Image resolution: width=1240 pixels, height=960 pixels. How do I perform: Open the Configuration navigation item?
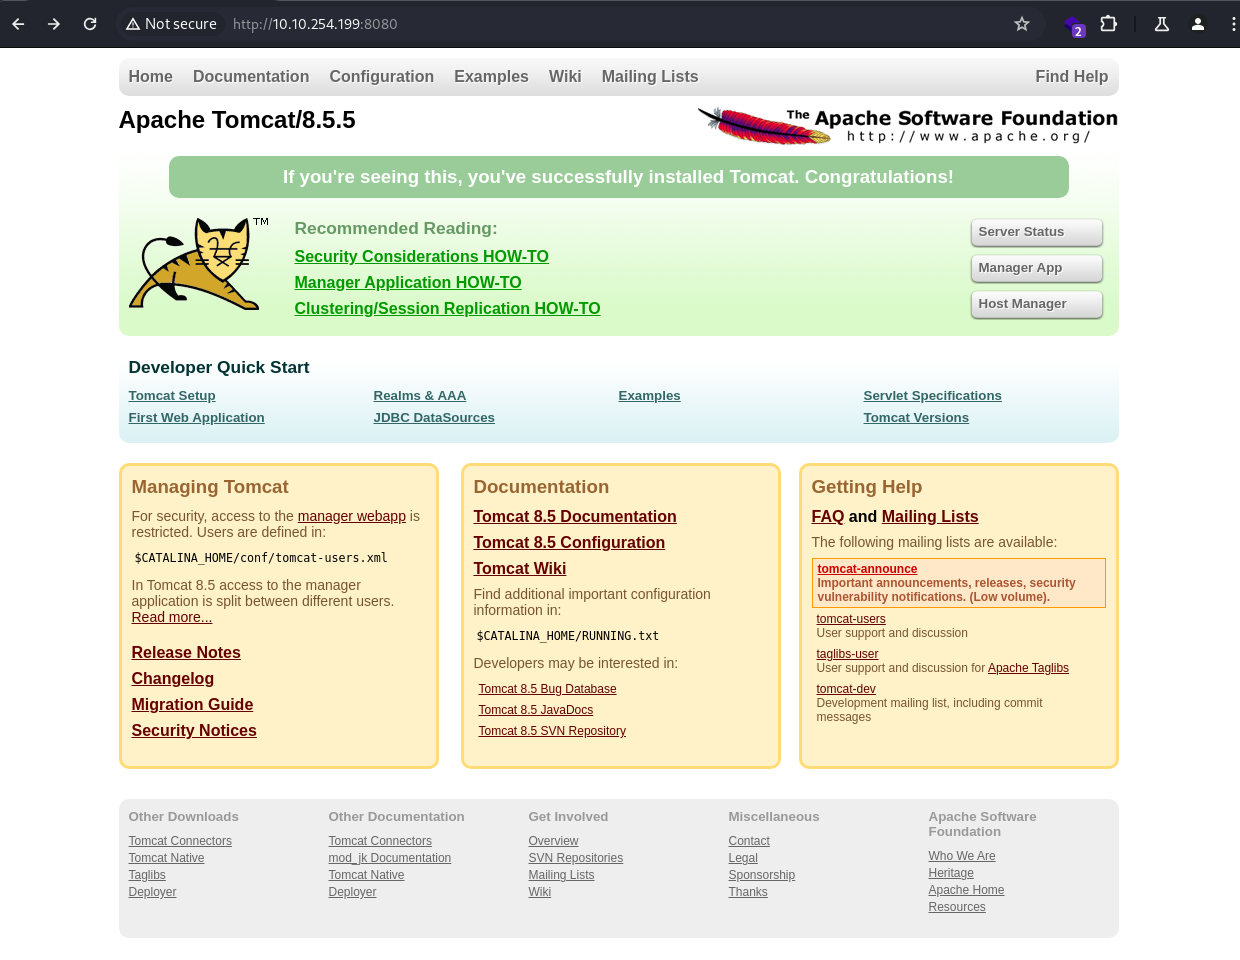coord(381,77)
